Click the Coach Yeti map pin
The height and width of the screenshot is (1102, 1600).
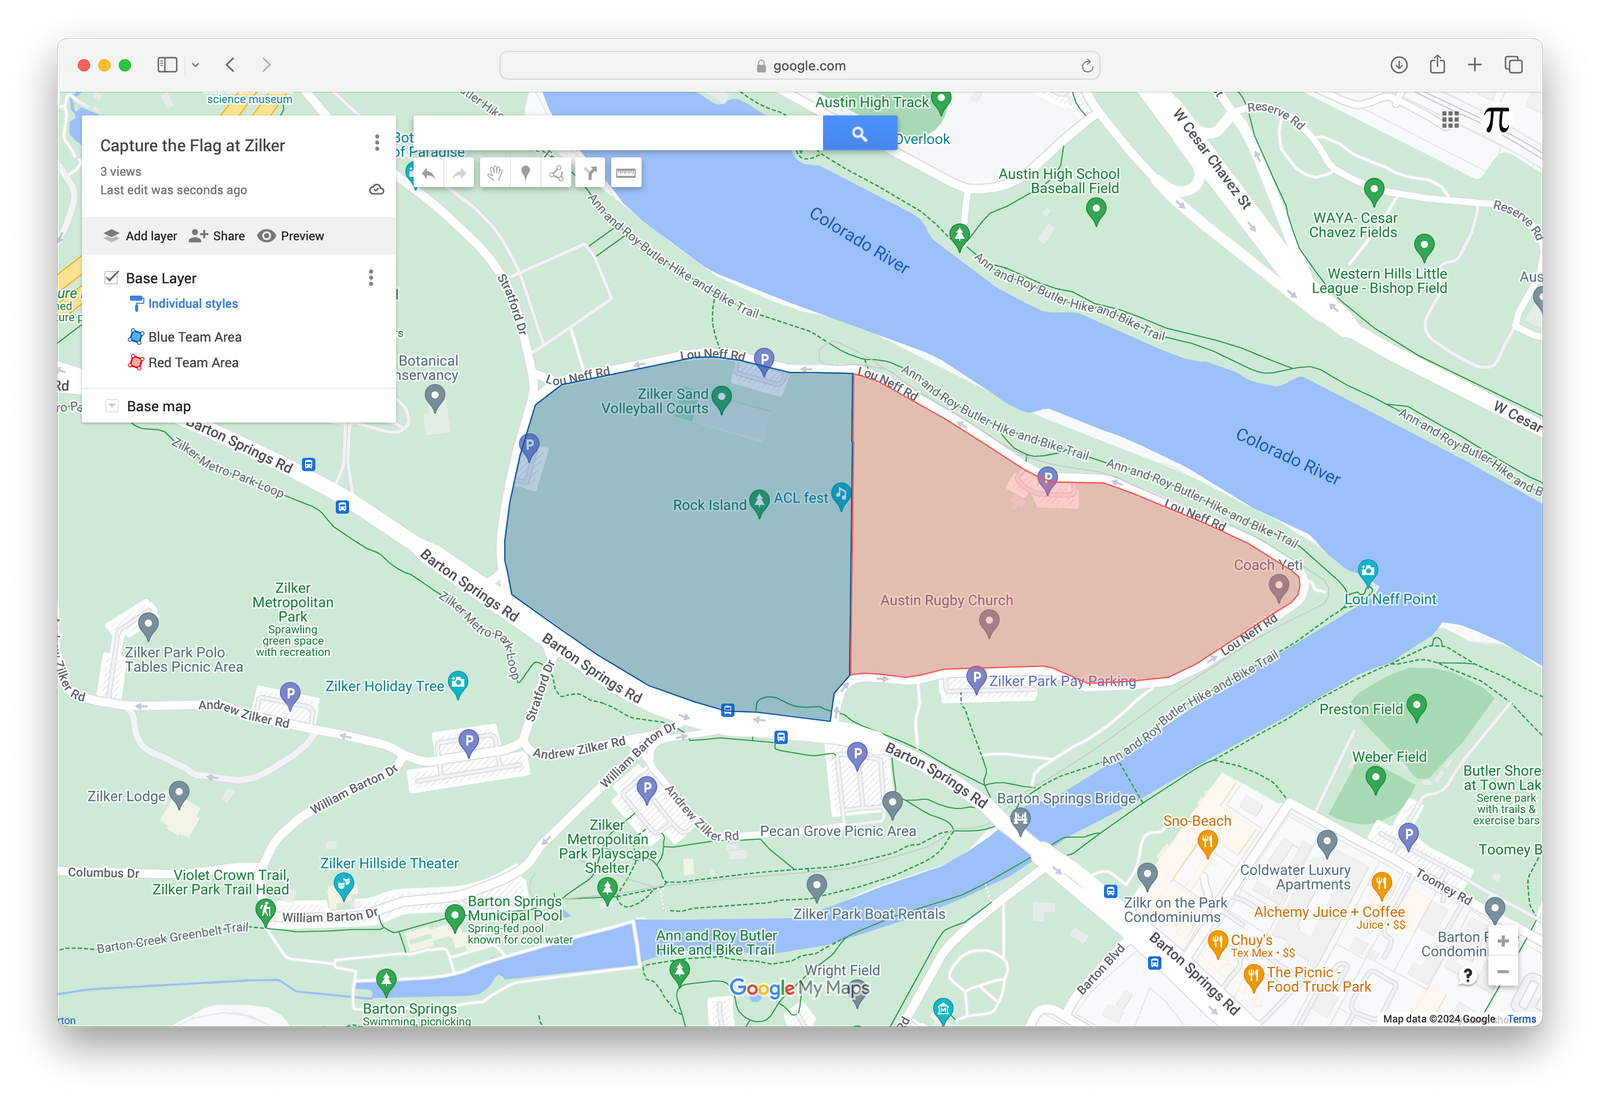[x=1278, y=588]
